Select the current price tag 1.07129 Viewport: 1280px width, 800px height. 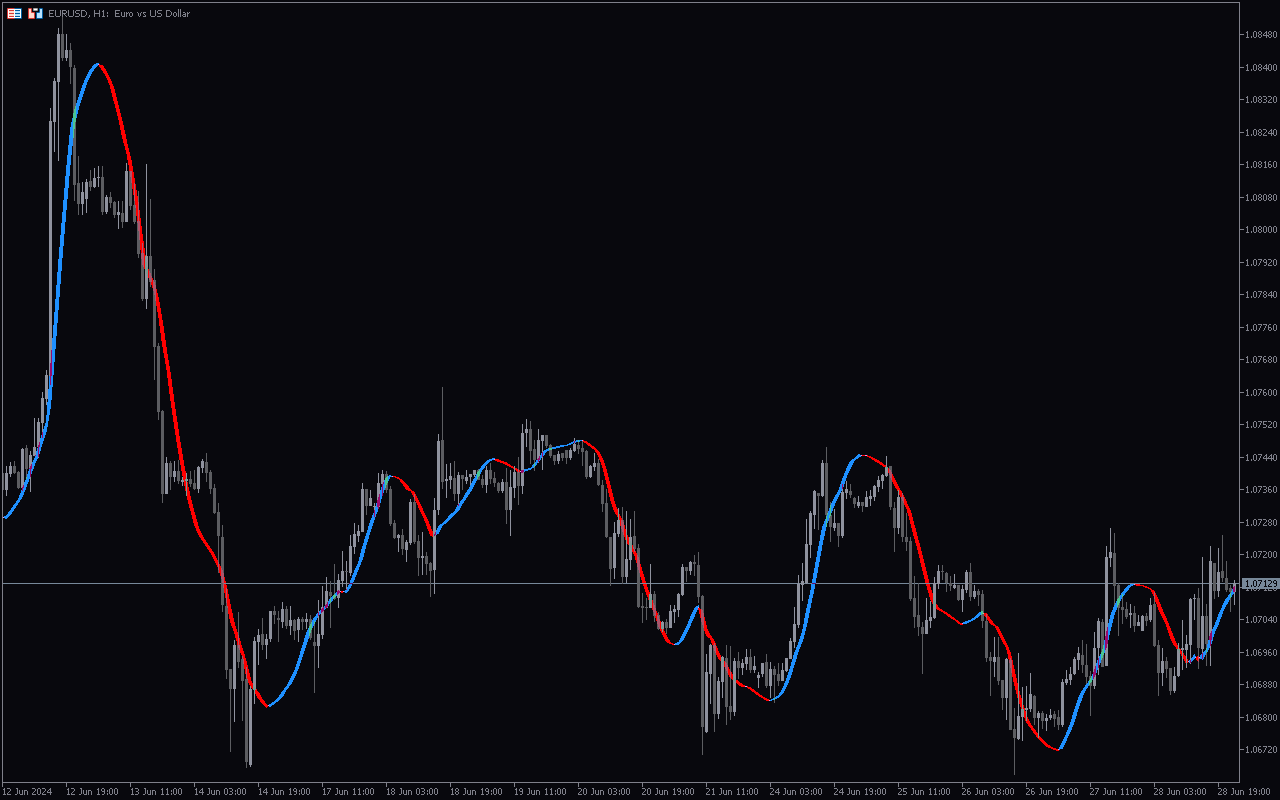[1260, 583]
